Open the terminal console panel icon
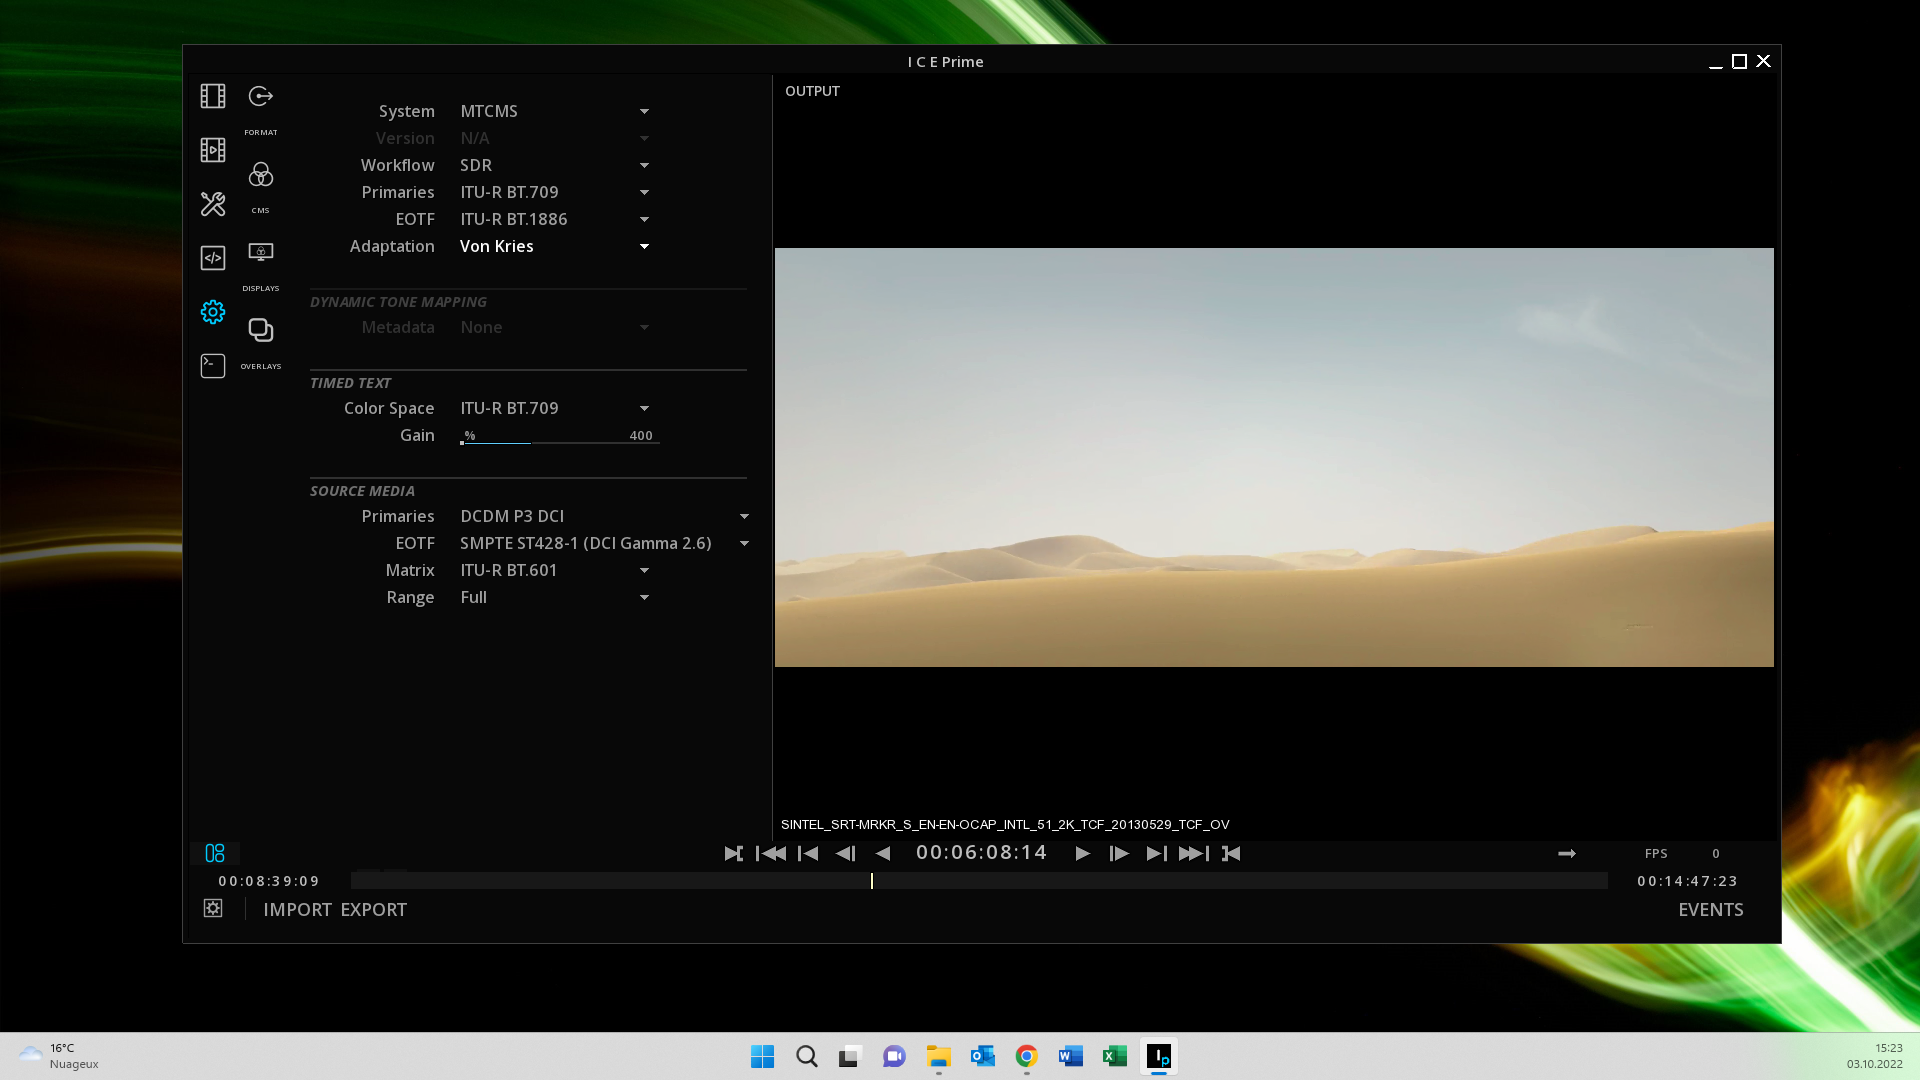 (213, 366)
